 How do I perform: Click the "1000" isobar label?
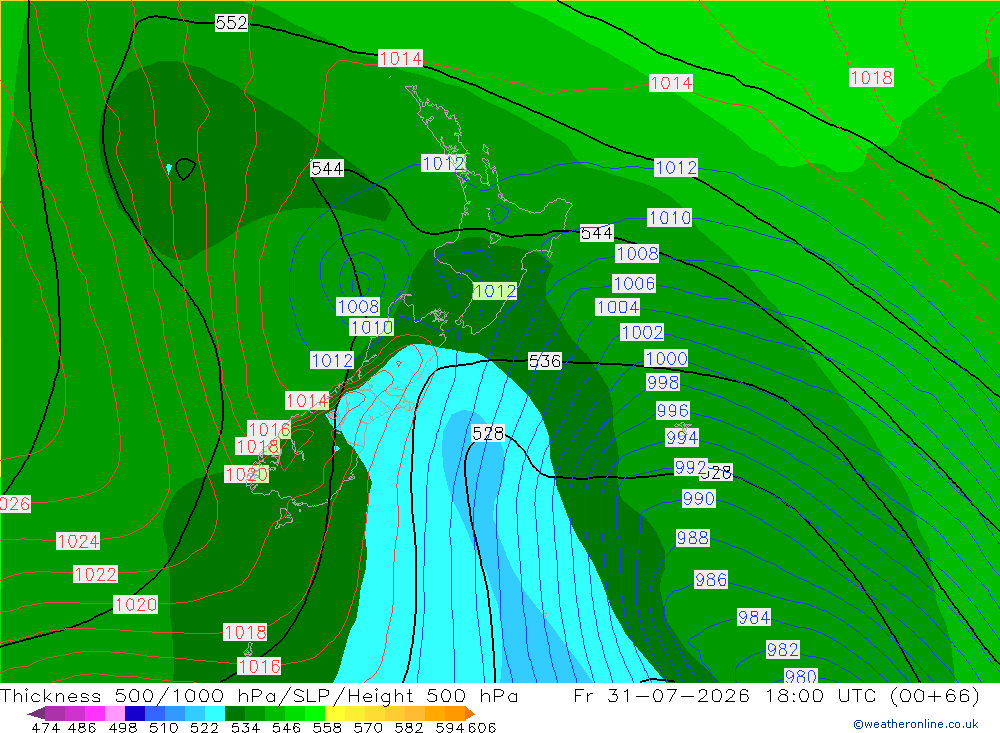(x=666, y=359)
